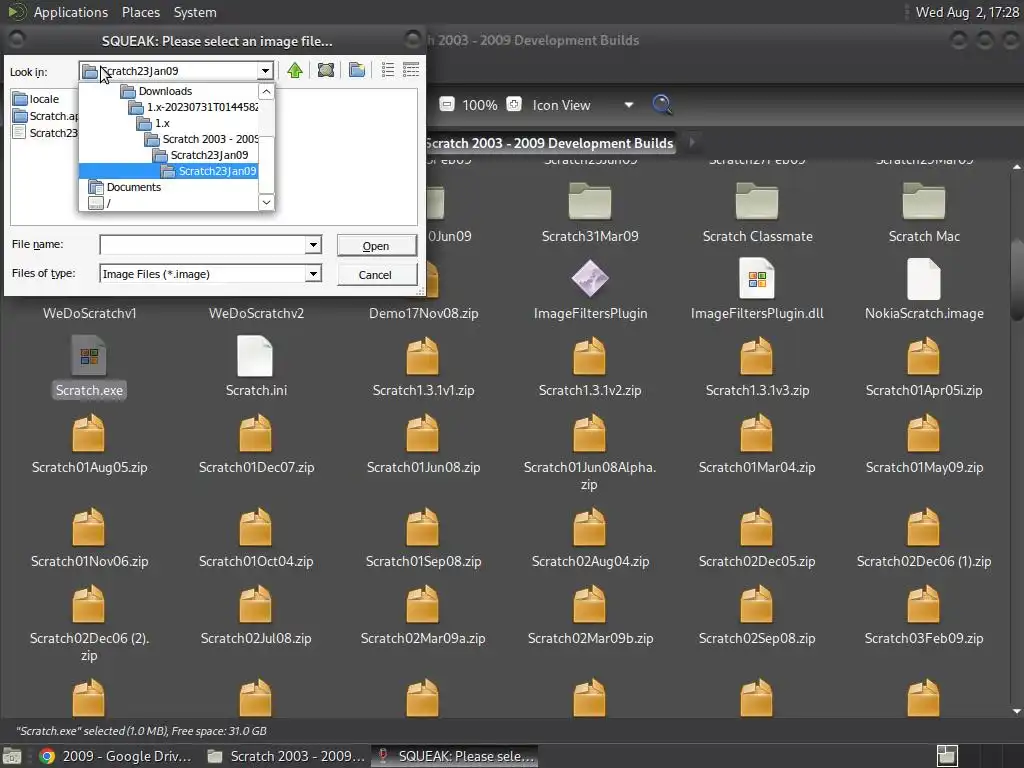Click the clock showing Wed Aug 2
Viewport: 1024px width, 768px height.
(x=967, y=12)
